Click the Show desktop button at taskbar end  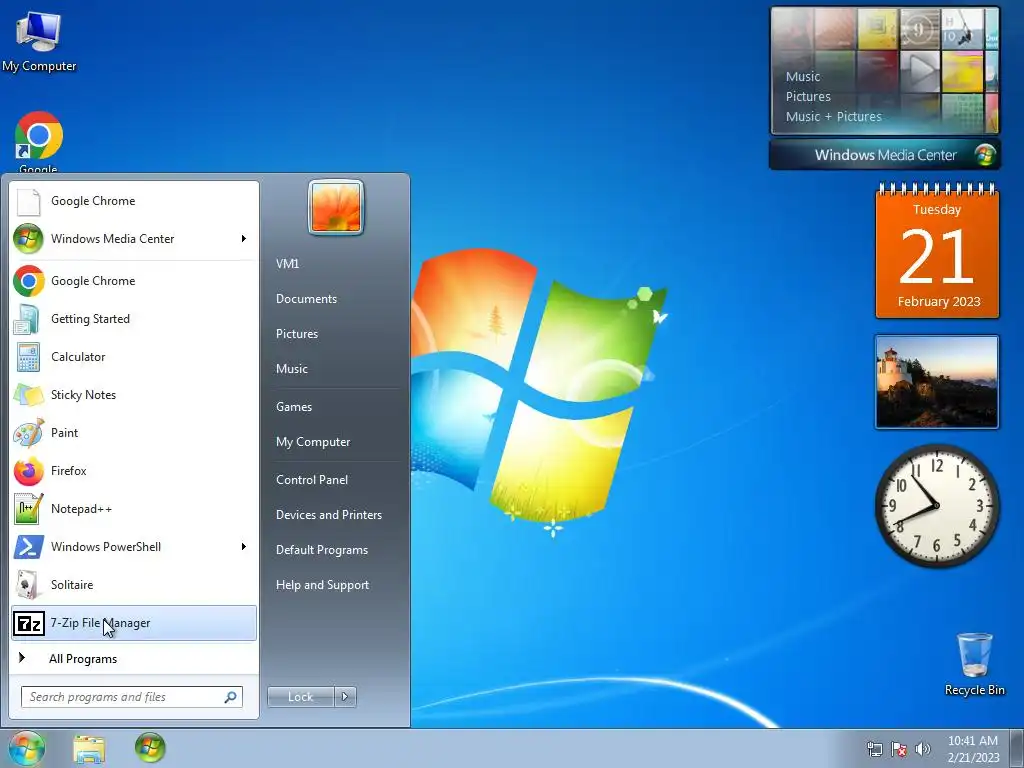click(x=1017, y=749)
